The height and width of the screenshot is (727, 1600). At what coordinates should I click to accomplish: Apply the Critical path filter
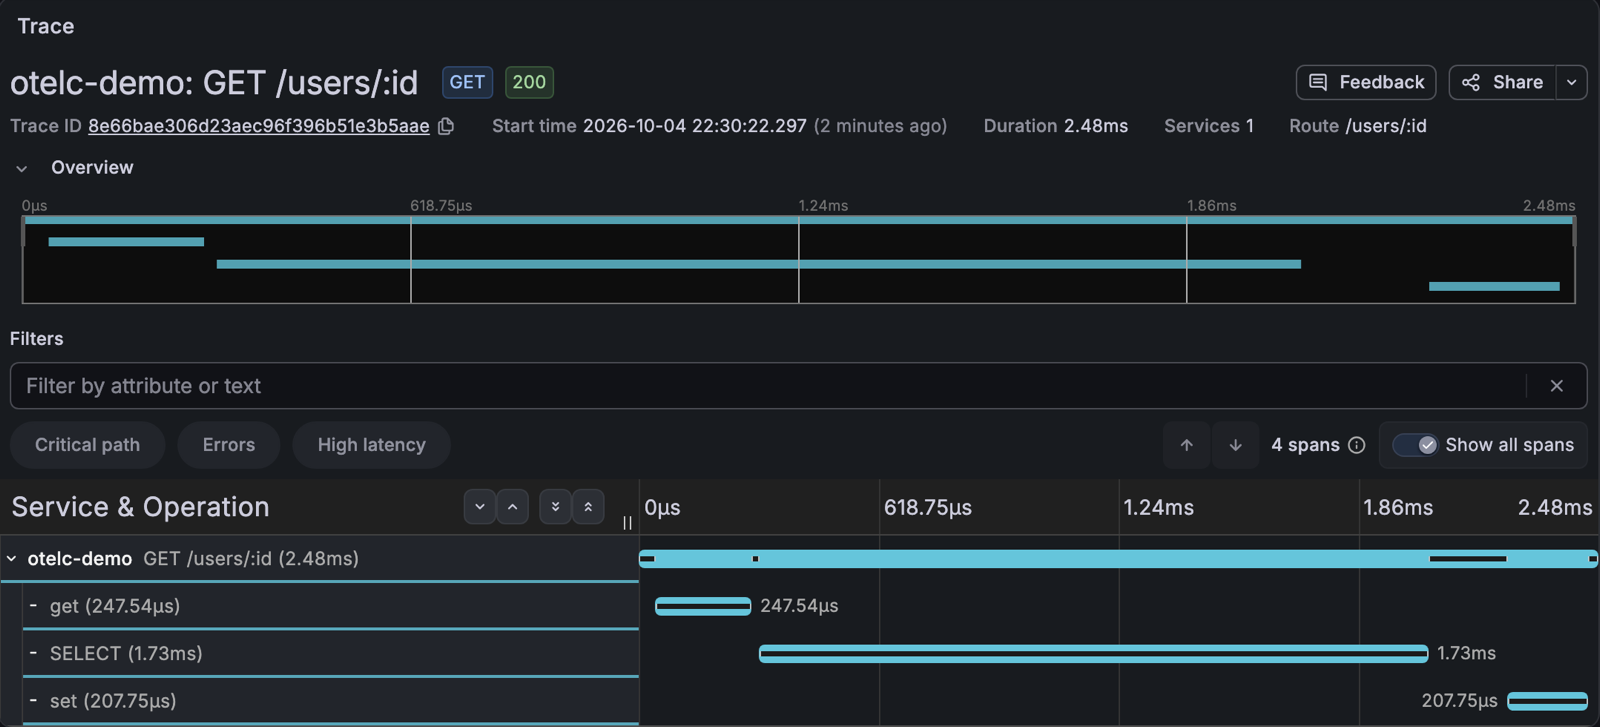tap(87, 445)
